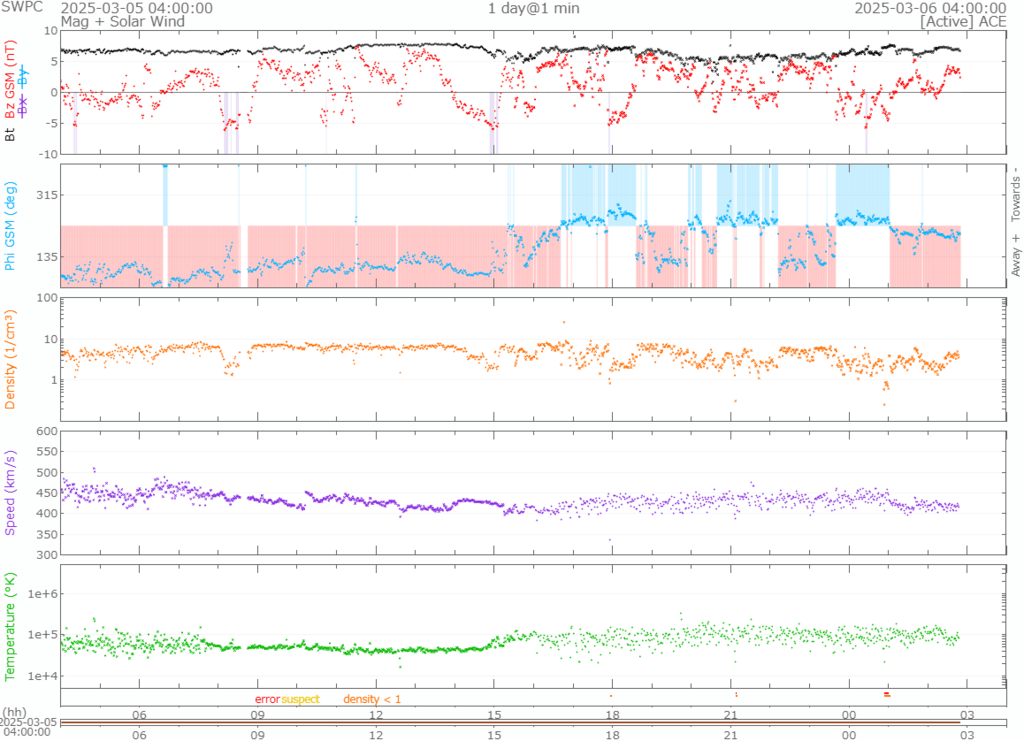1024x741 pixels.
Task: Click the 'suspect' legend text
Action: [300, 699]
